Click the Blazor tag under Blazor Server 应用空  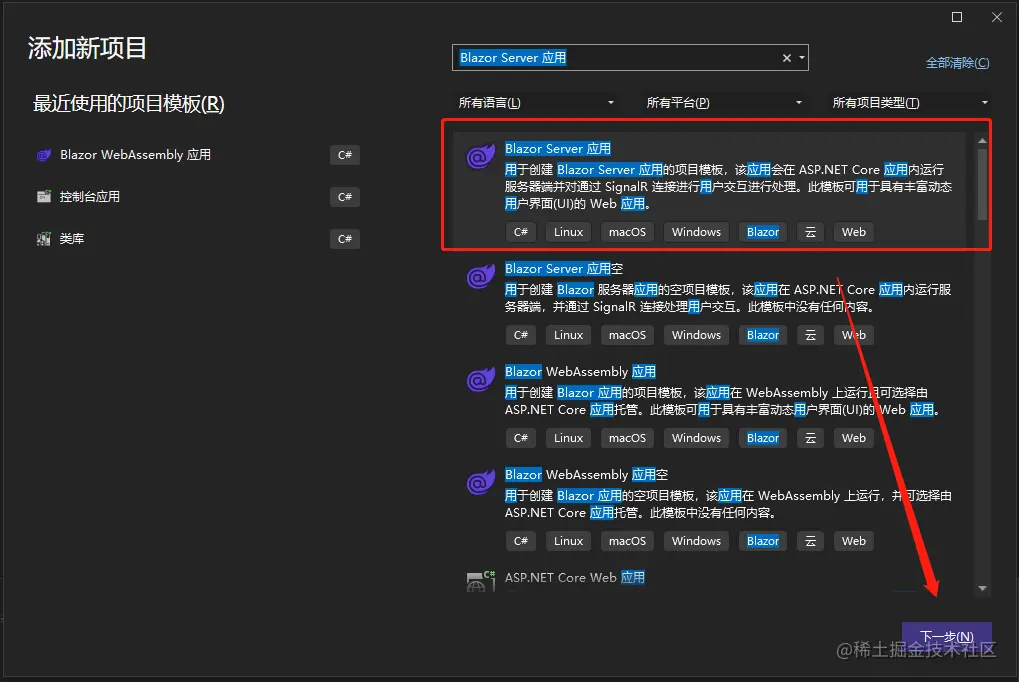click(x=762, y=335)
